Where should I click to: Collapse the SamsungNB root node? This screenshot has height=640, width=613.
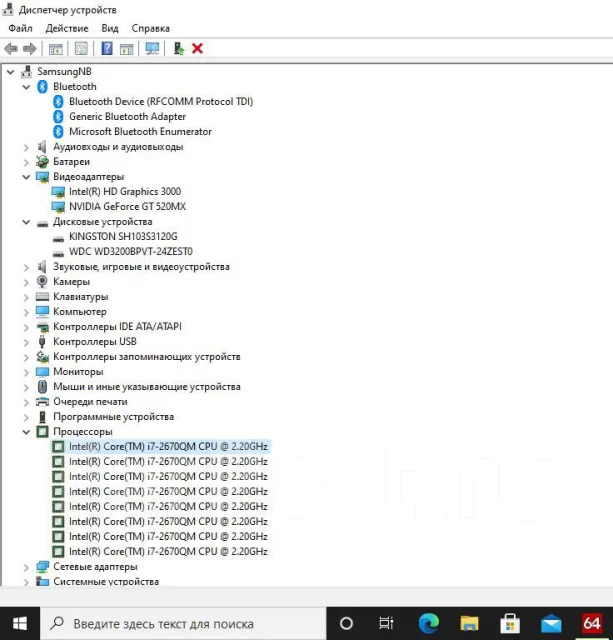click(11, 72)
